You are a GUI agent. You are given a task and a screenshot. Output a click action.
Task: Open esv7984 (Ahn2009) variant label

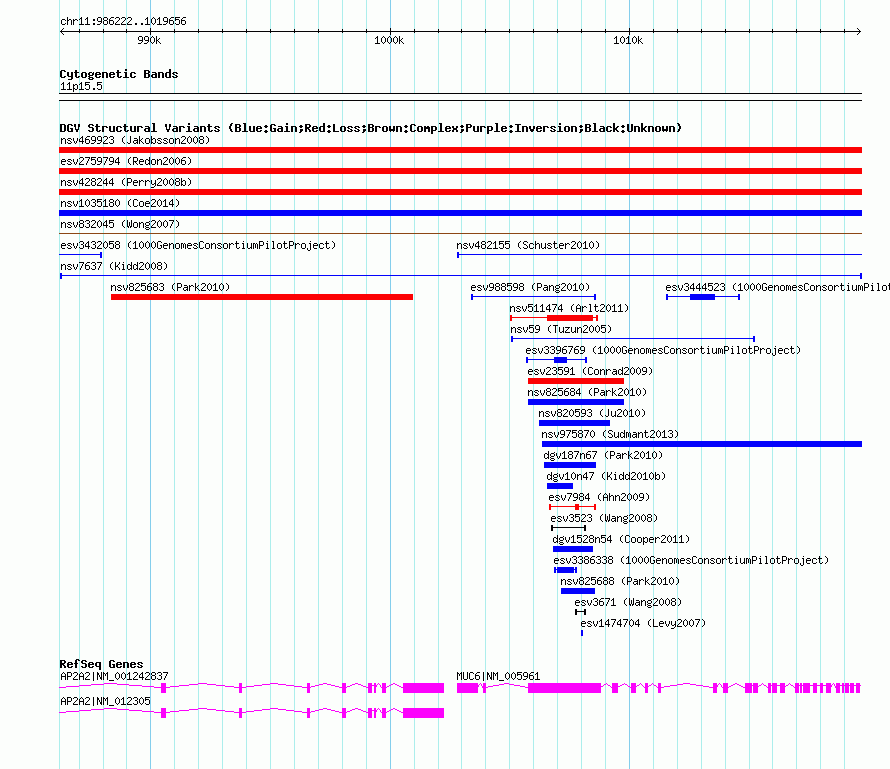click(x=599, y=497)
